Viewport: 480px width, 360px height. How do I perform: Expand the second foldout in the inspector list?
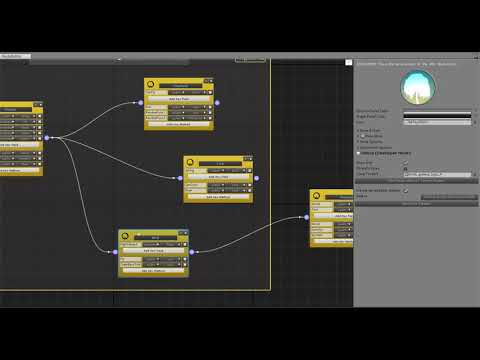tap(358, 136)
